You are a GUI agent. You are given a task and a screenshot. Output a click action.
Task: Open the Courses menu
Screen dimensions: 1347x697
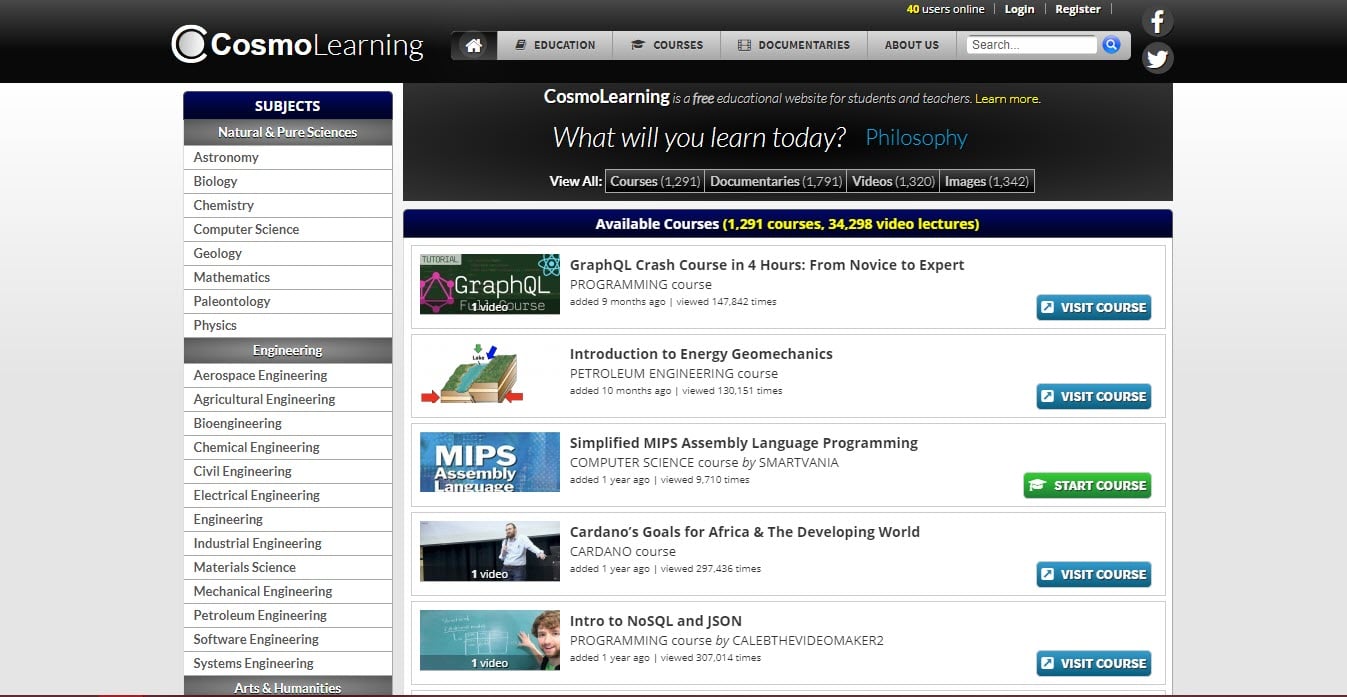coord(666,45)
